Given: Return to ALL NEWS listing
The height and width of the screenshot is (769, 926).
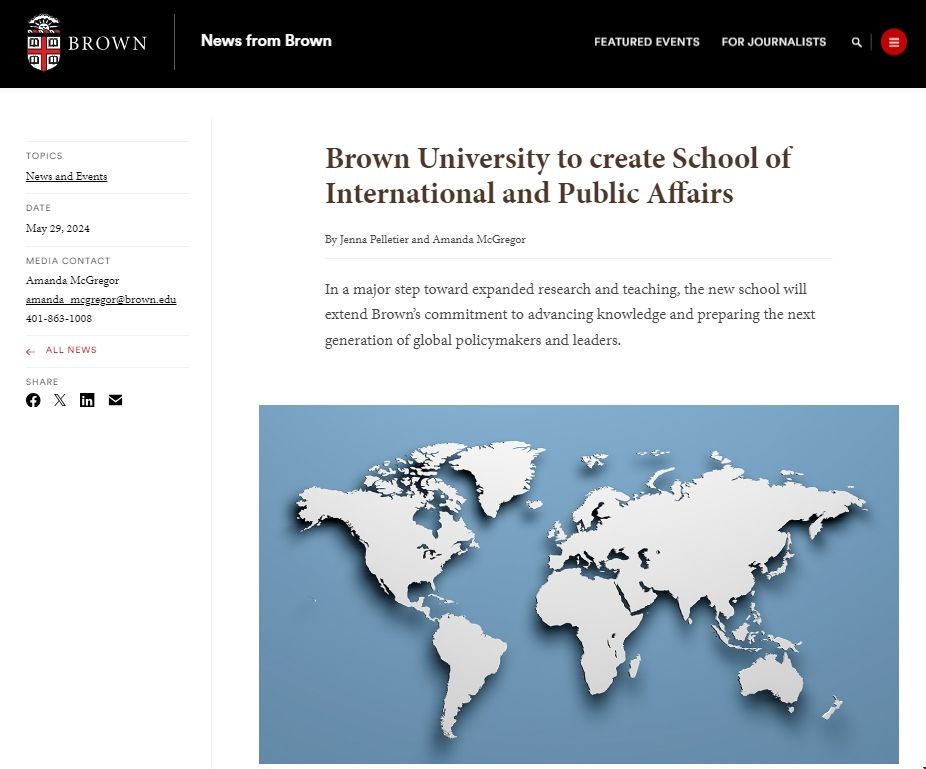Looking at the screenshot, I should tap(70, 350).
